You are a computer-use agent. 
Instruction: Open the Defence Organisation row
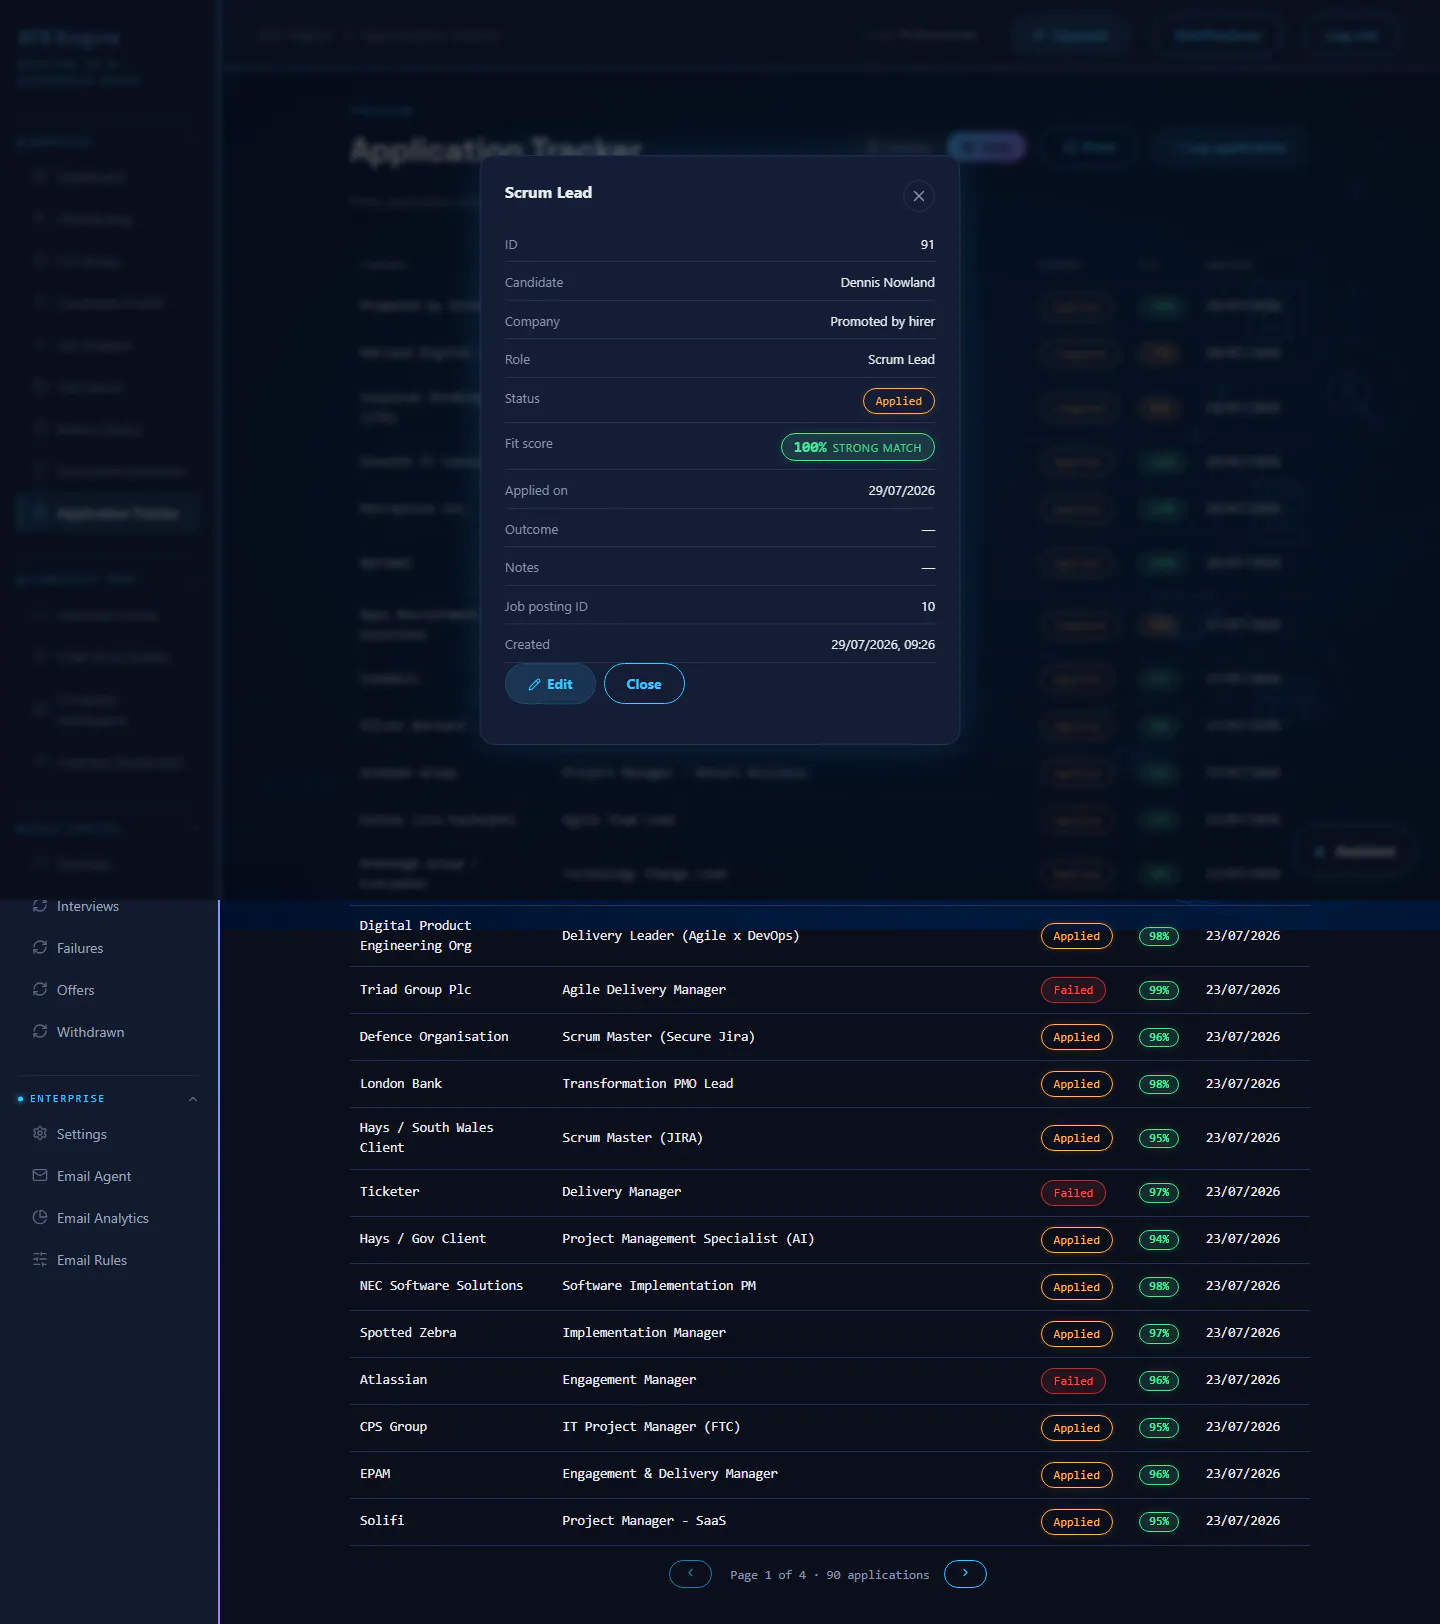coord(830,1037)
